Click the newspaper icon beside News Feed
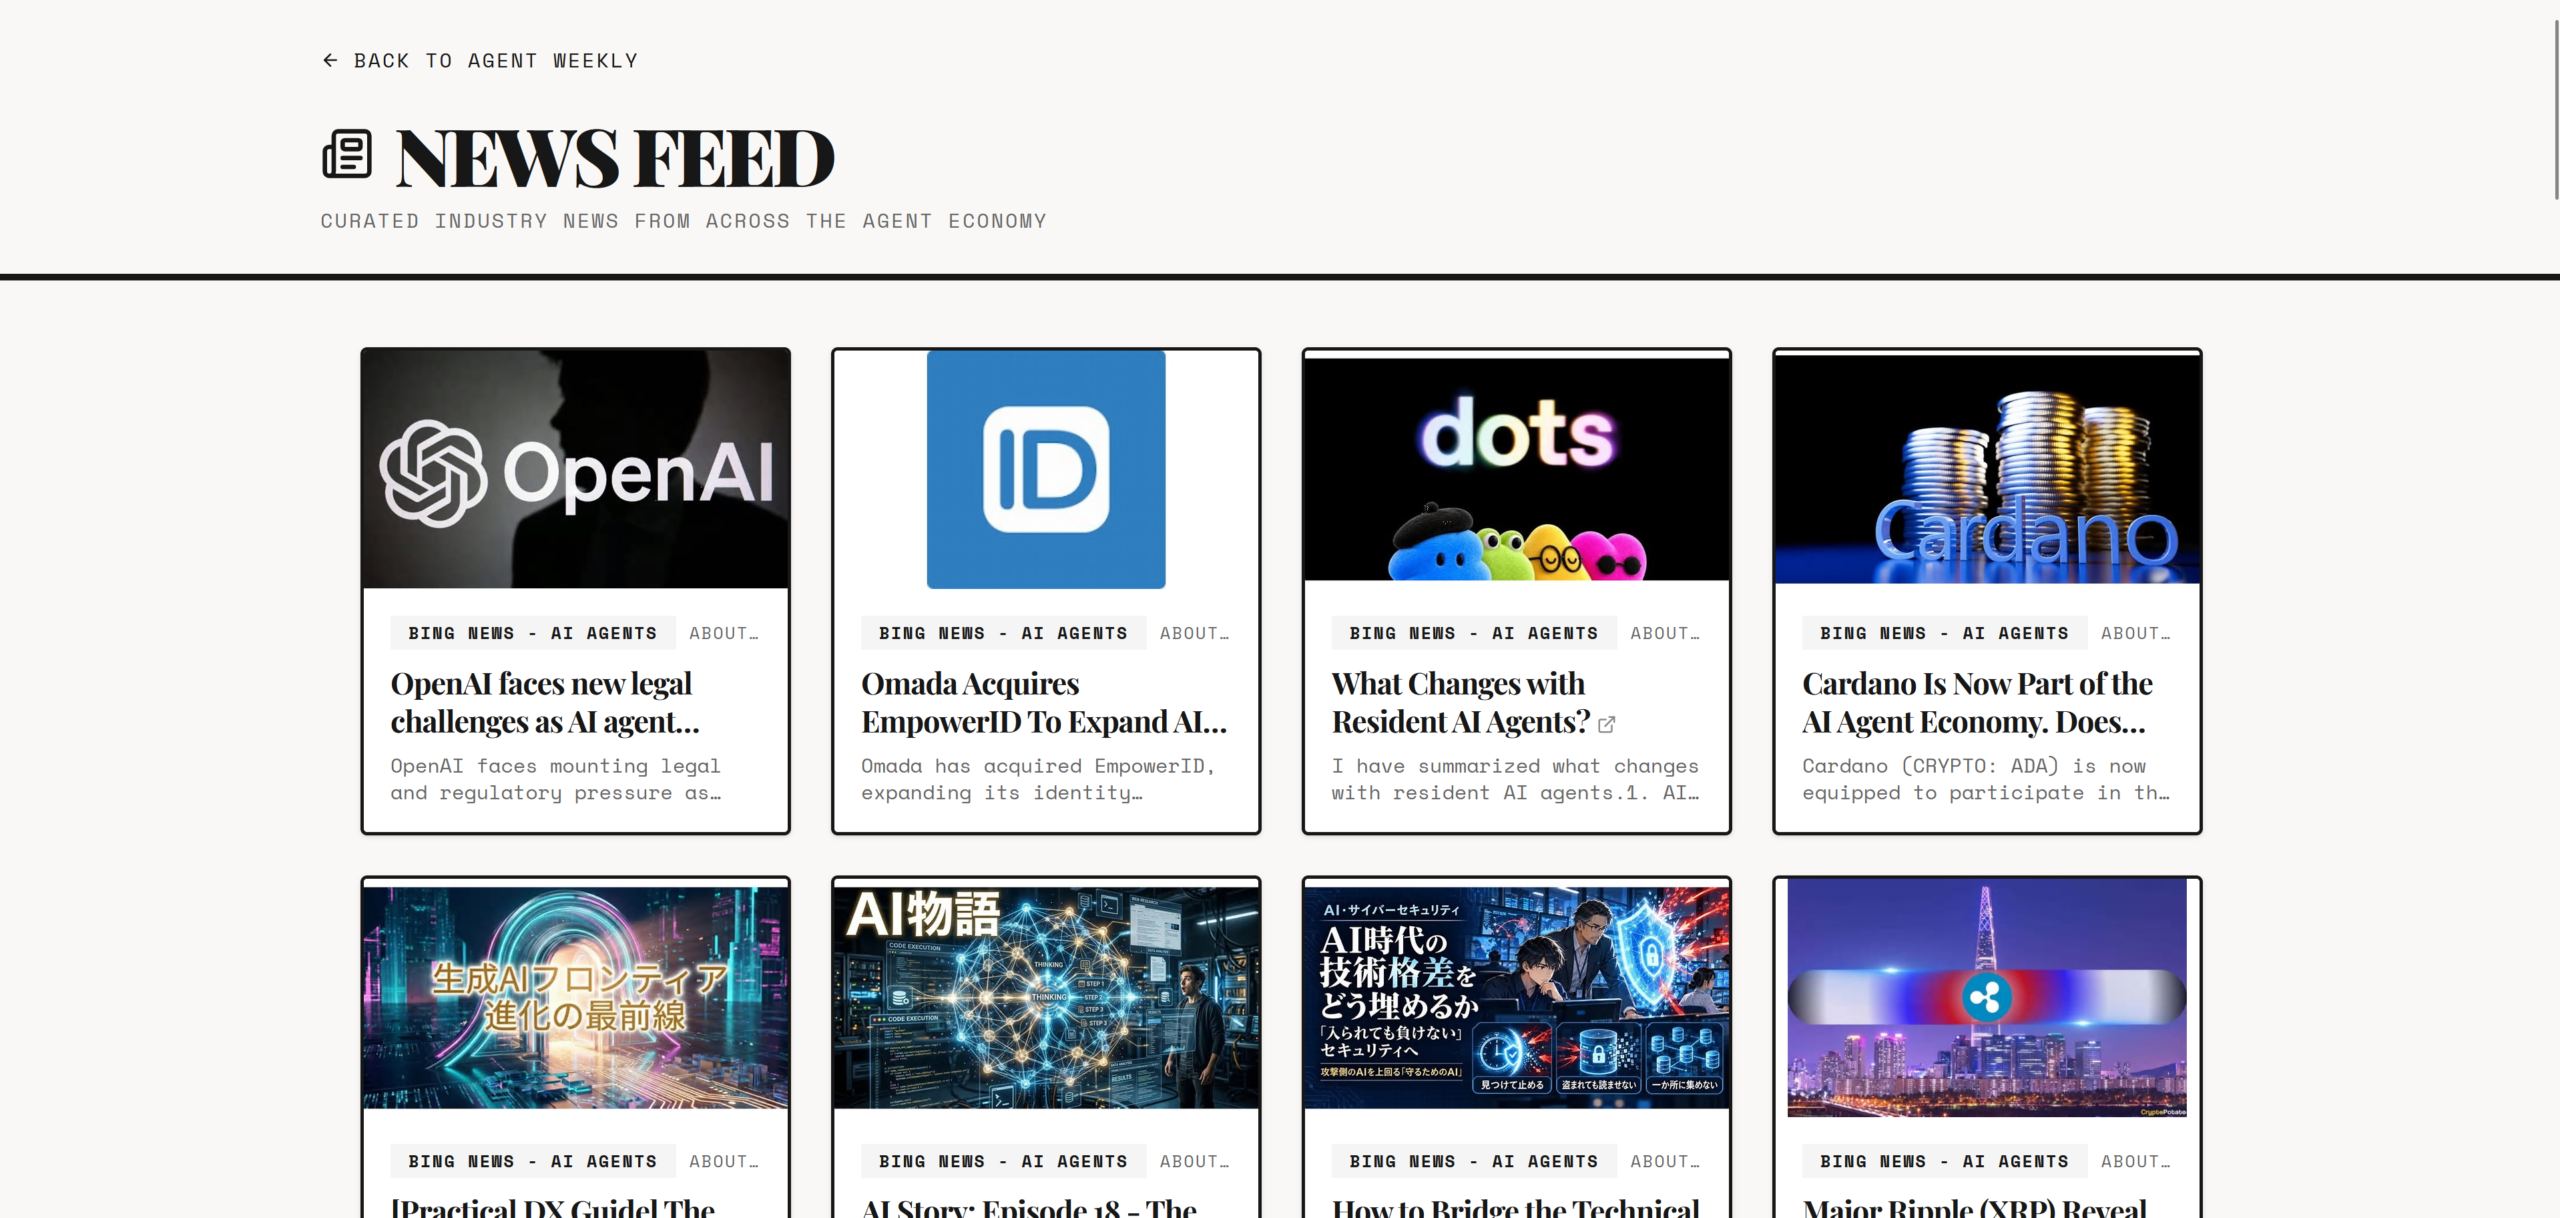This screenshot has width=2560, height=1218. click(347, 155)
